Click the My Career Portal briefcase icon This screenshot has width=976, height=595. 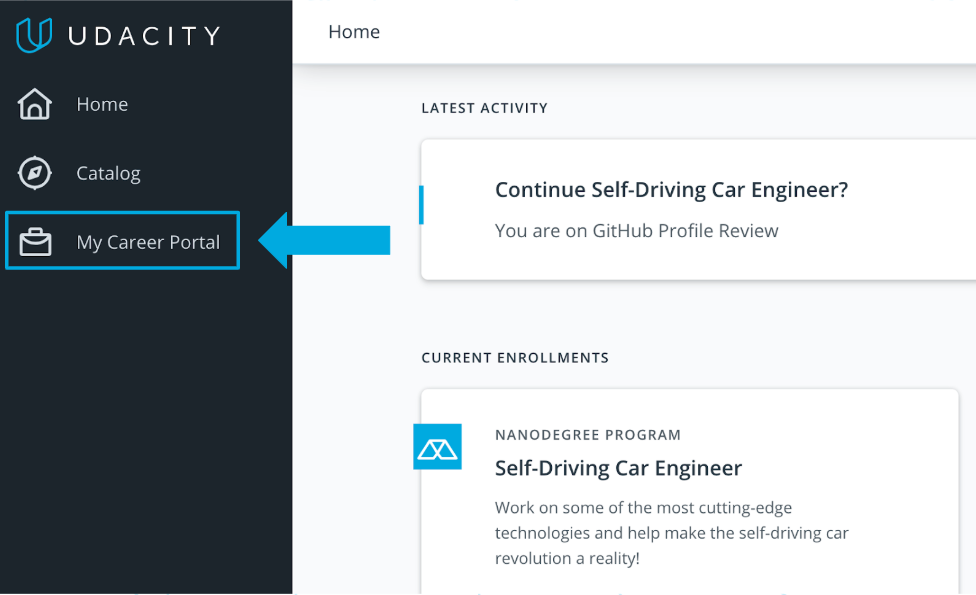(x=33, y=240)
